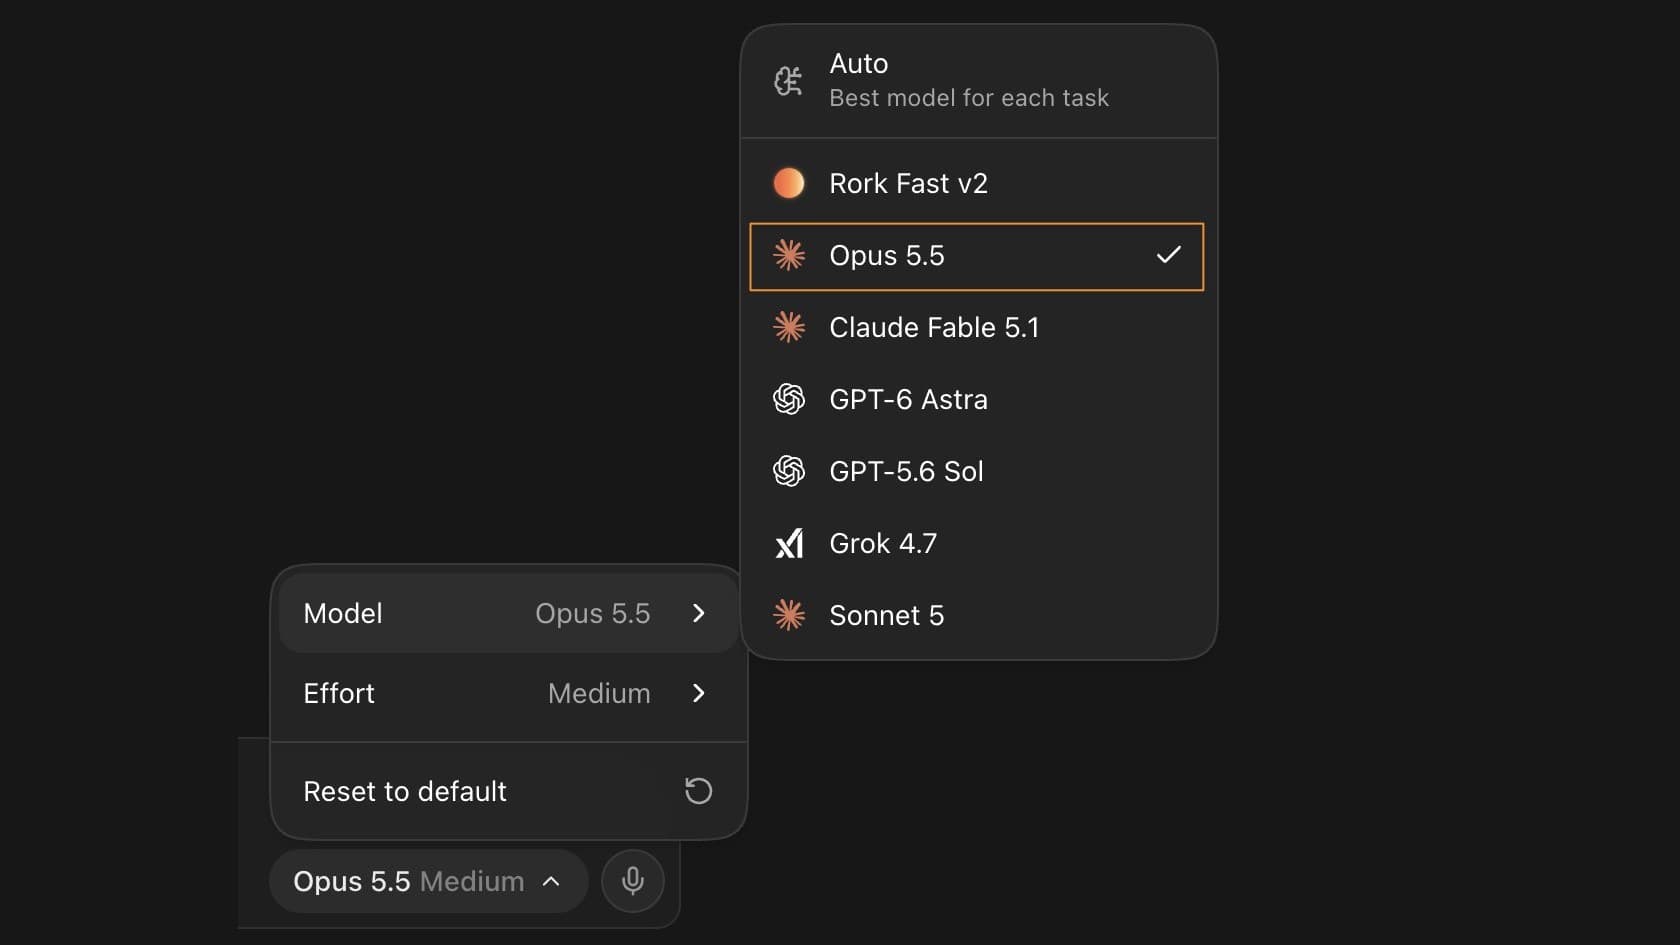Click the OpenAI logo next to GPT-5.6 Sol

[x=789, y=471]
